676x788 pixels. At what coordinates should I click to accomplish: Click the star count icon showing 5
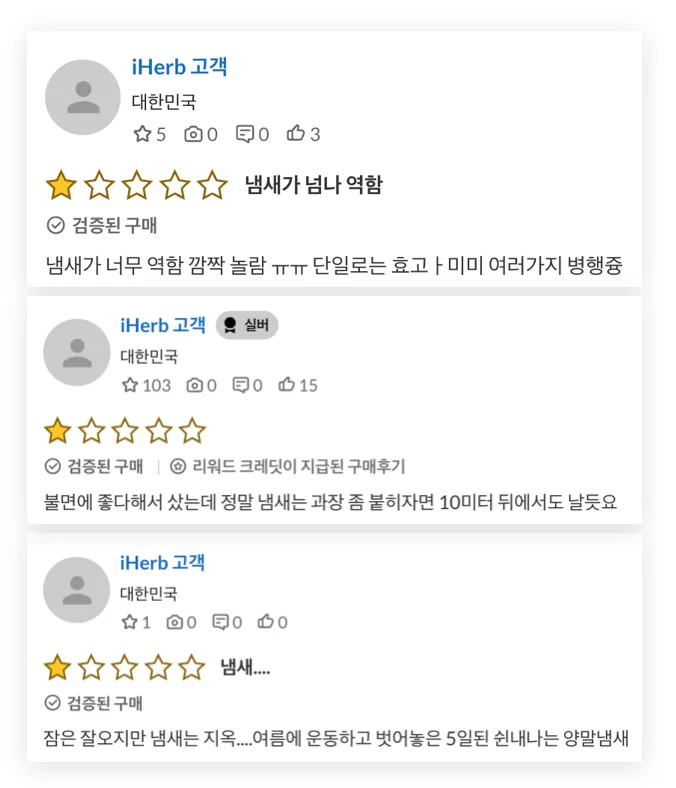tap(142, 134)
